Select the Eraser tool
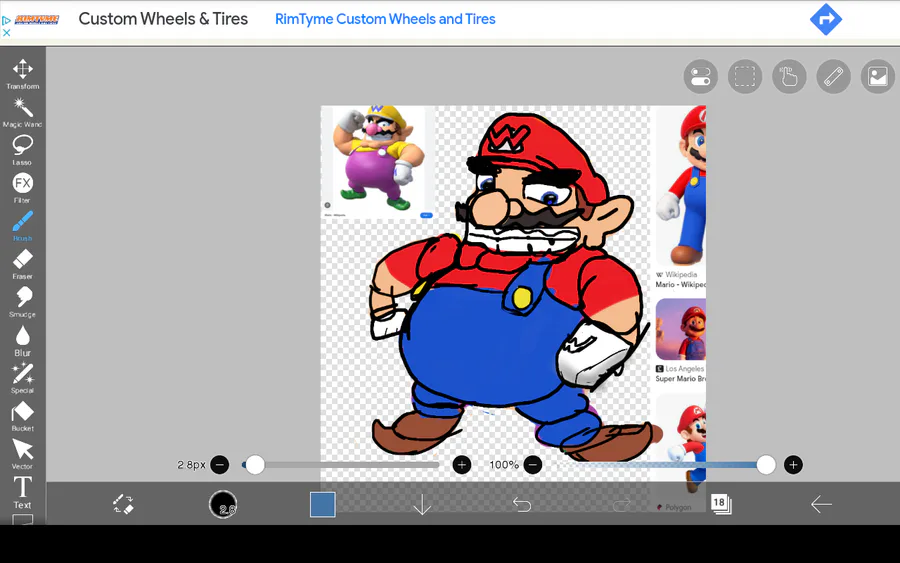 pyautogui.click(x=22, y=264)
